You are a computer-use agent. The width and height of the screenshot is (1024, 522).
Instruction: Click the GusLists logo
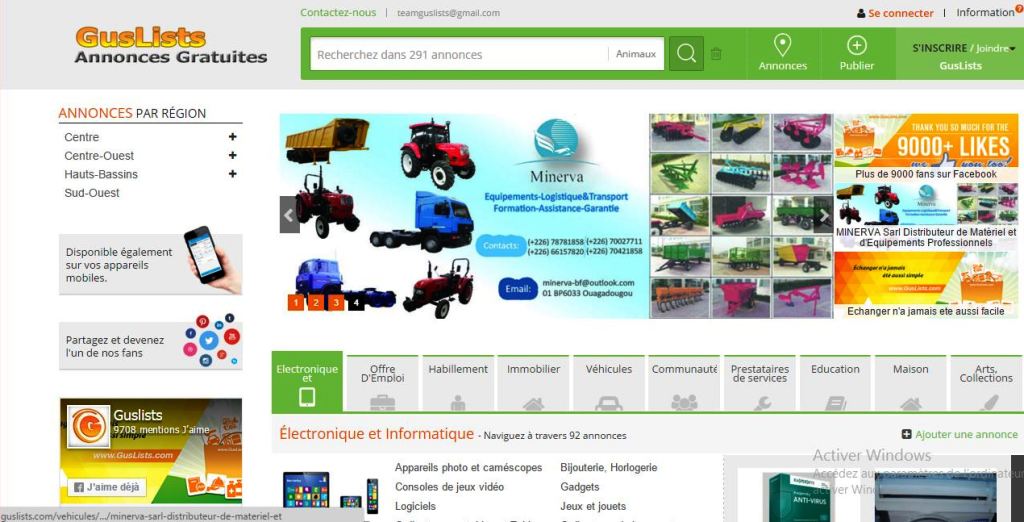(170, 45)
